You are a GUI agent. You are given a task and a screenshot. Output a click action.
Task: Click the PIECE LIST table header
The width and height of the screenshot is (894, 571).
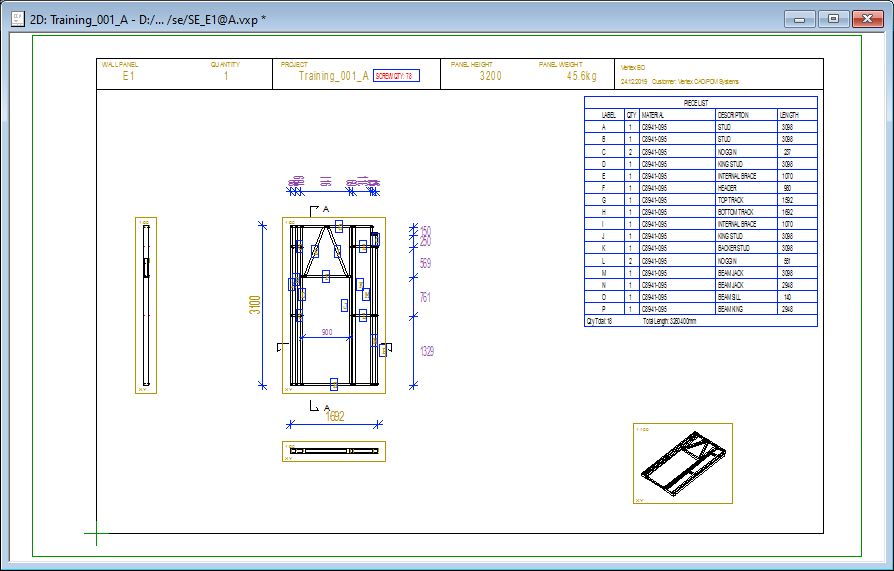(x=699, y=102)
